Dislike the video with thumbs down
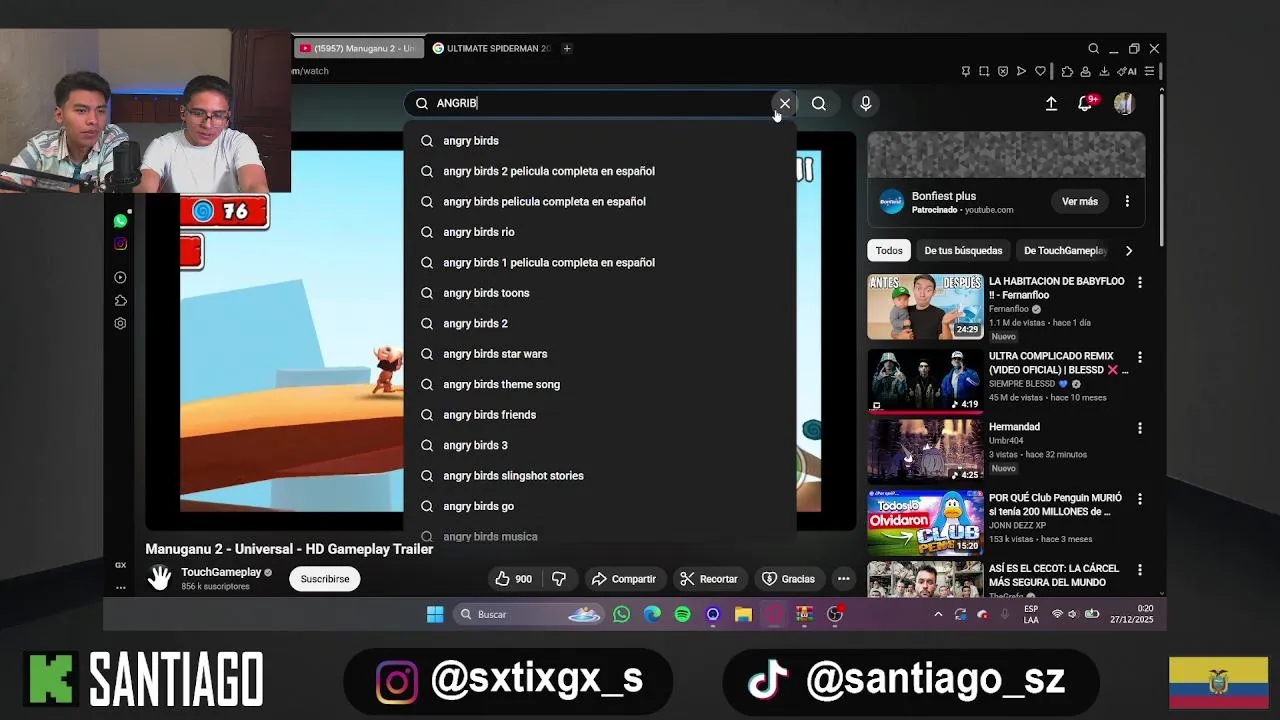 (x=560, y=579)
